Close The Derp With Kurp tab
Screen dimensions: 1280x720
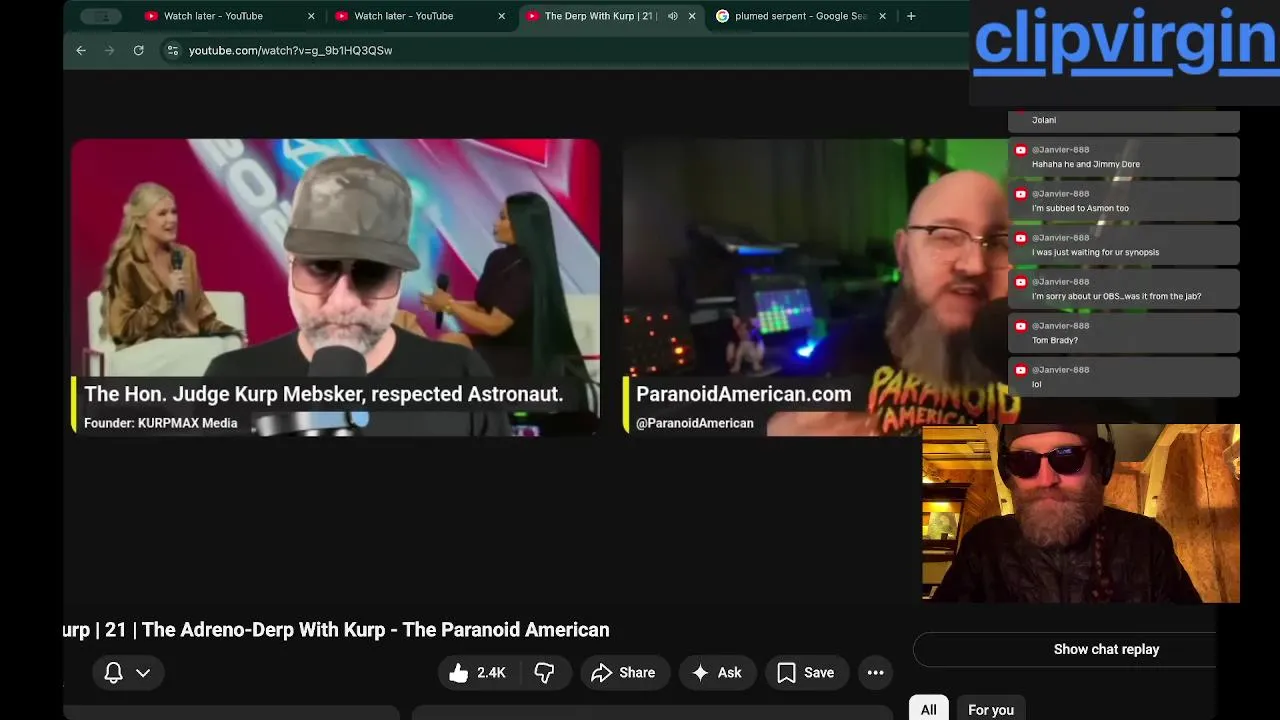(x=692, y=16)
